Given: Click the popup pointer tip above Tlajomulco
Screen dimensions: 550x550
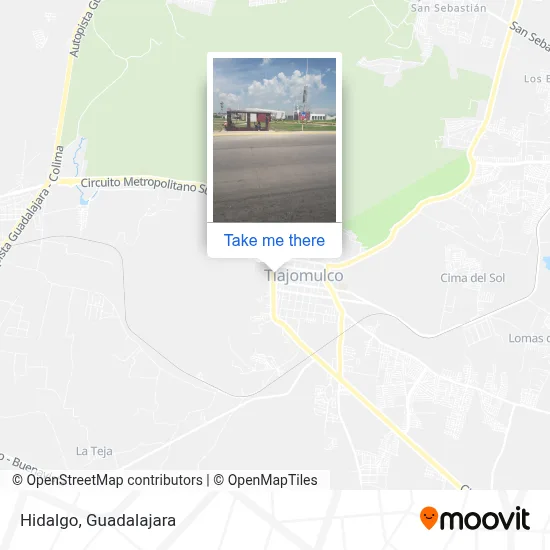Looking at the screenshot, I should tap(274, 267).
